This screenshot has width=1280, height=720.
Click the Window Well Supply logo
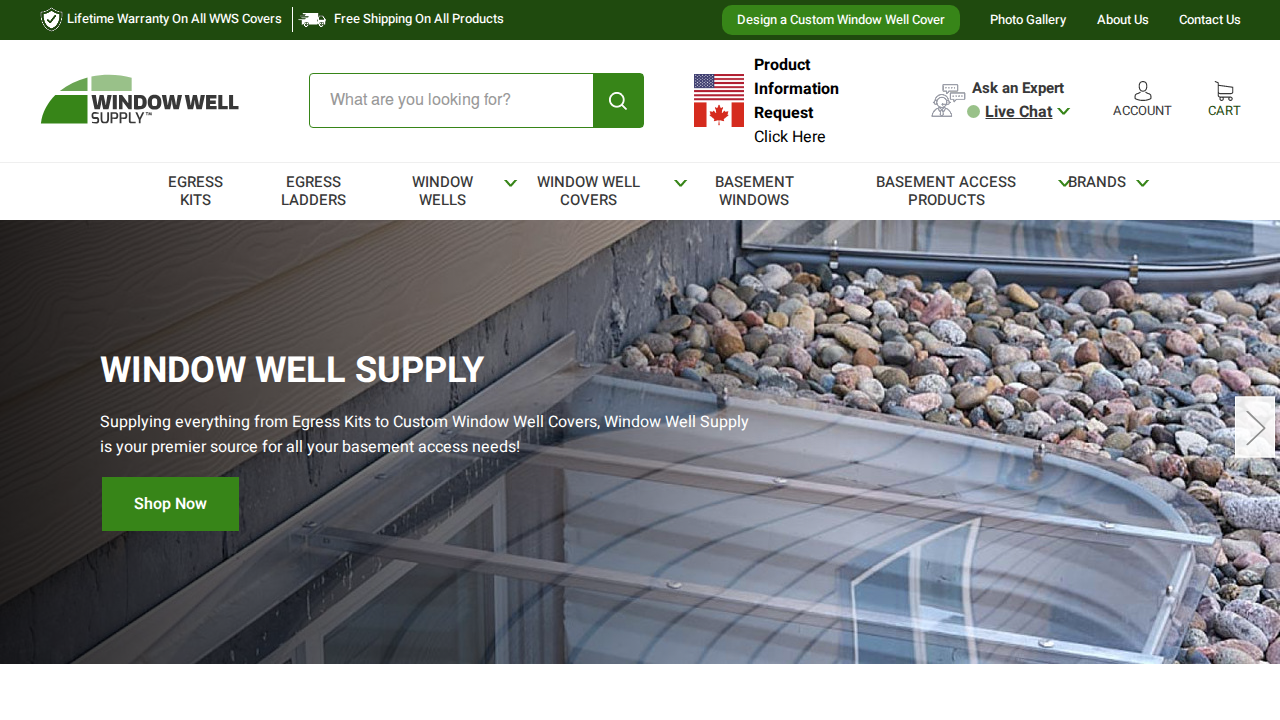(x=140, y=100)
